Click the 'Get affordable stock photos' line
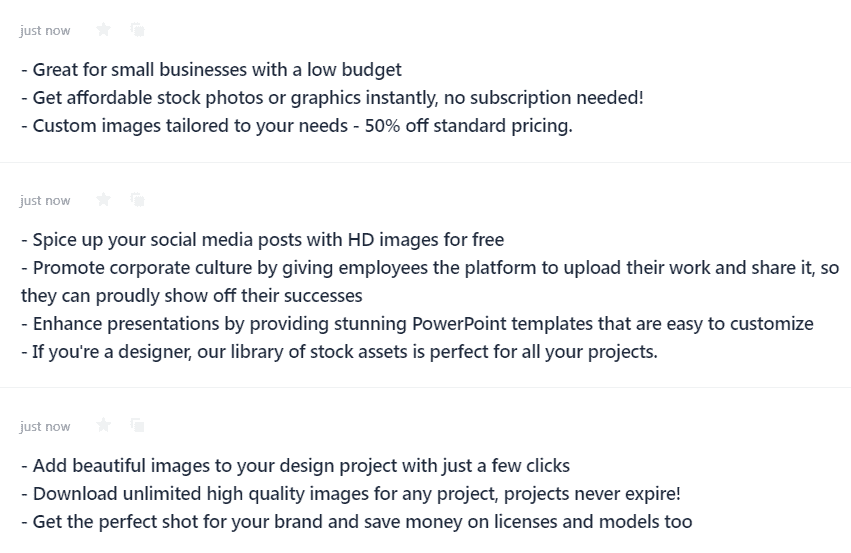Image resolution: width=851 pixels, height=553 pixels. click(333, 98)
